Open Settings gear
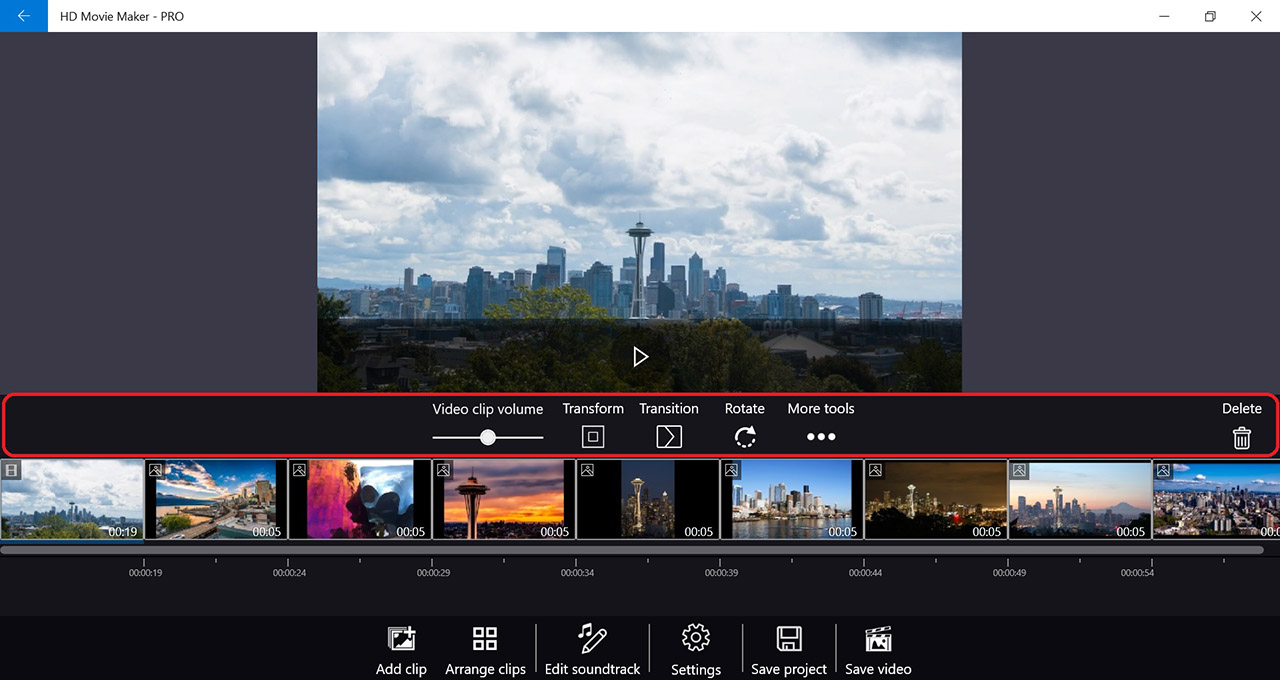This screenshot has width=1280, height=680. click(696, 638)
